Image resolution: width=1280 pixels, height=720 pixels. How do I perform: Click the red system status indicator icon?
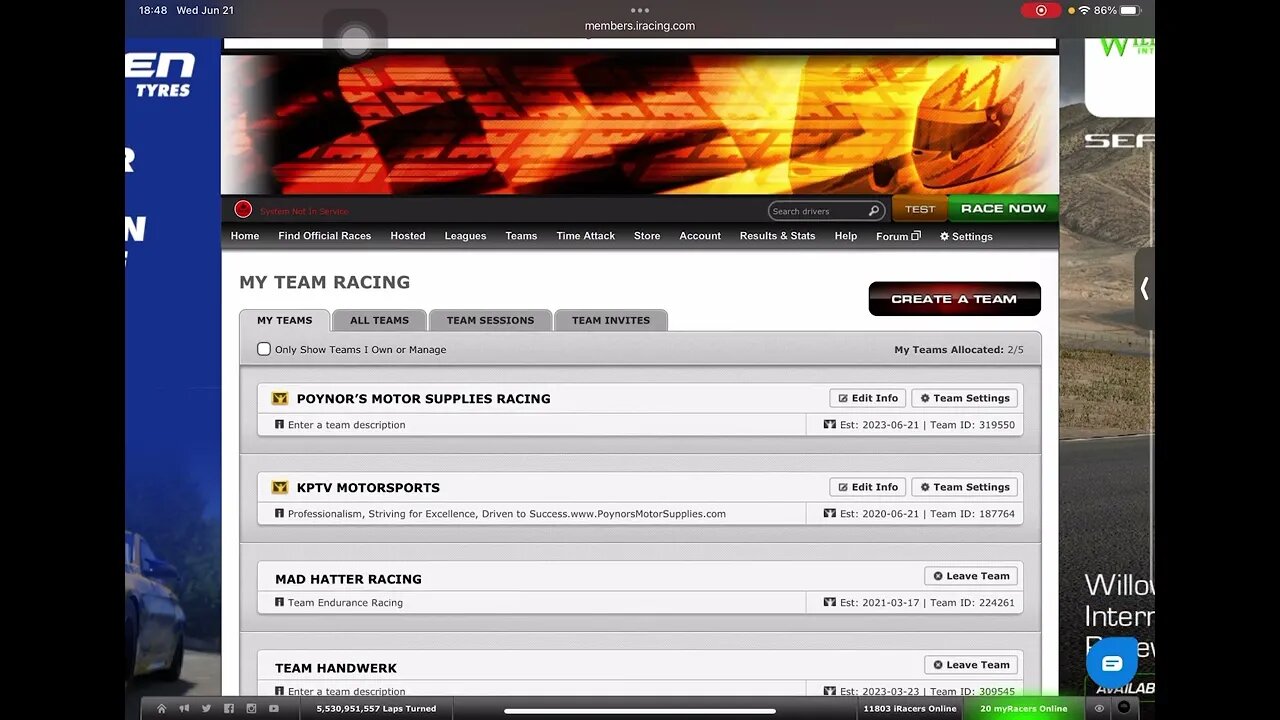243,209
